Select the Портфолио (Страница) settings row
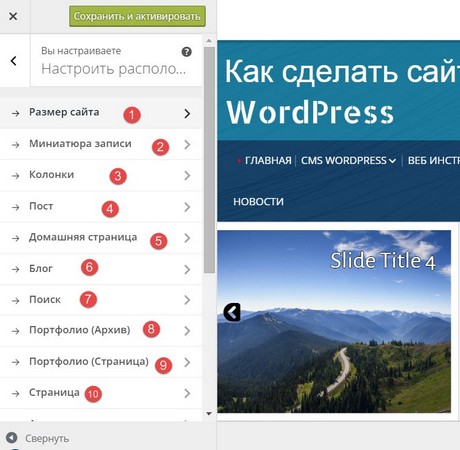The image size is (460, 450). click(x=101, y=362)
